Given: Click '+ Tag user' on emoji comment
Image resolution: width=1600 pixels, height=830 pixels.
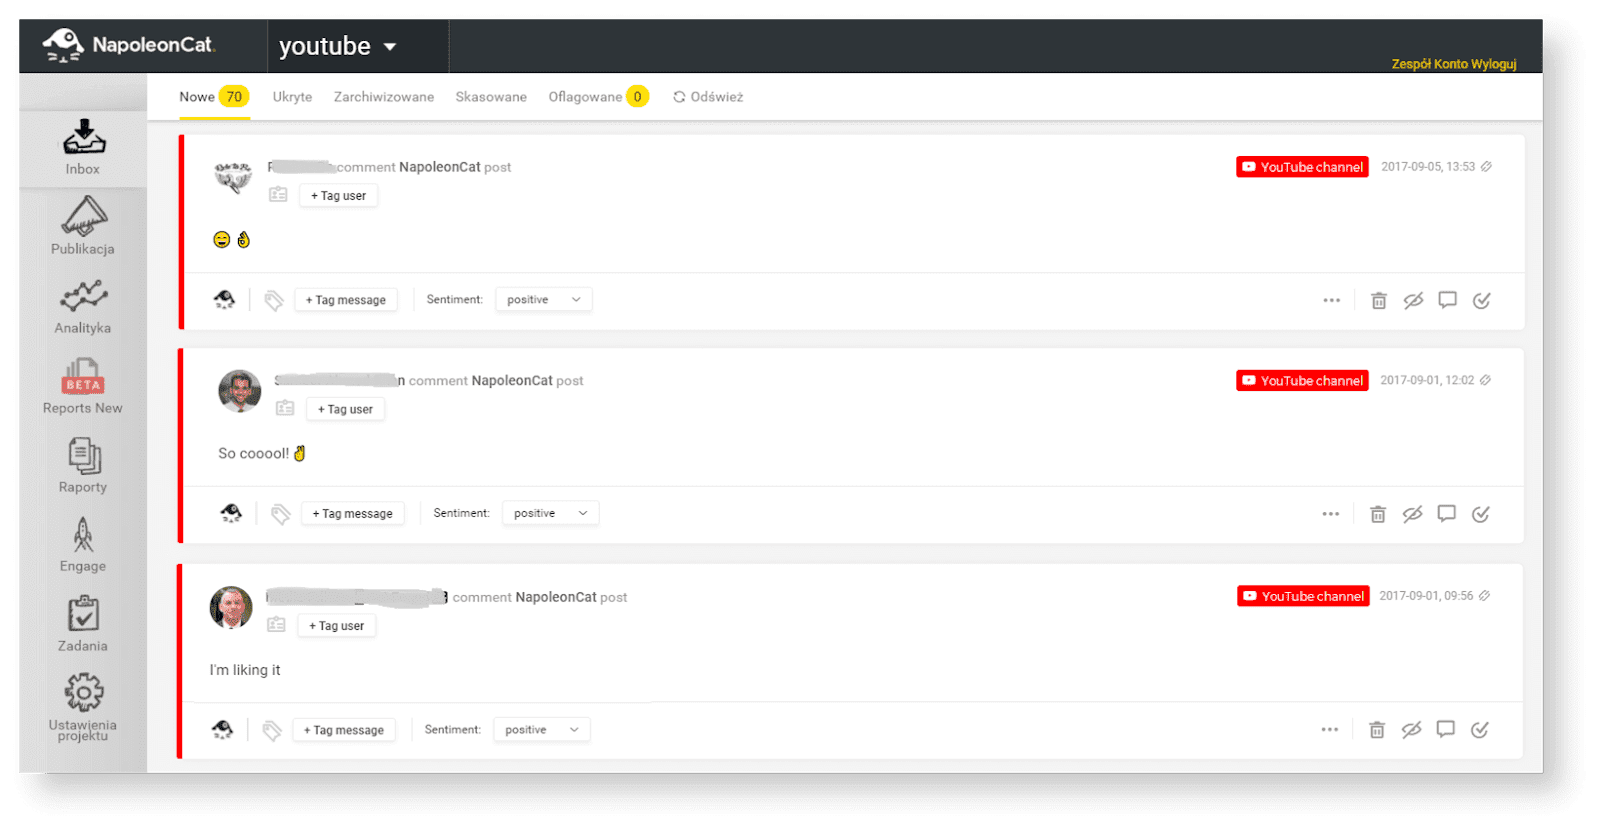Looking at the screenshot, I should pyautogui.click(x=338, y=196).
